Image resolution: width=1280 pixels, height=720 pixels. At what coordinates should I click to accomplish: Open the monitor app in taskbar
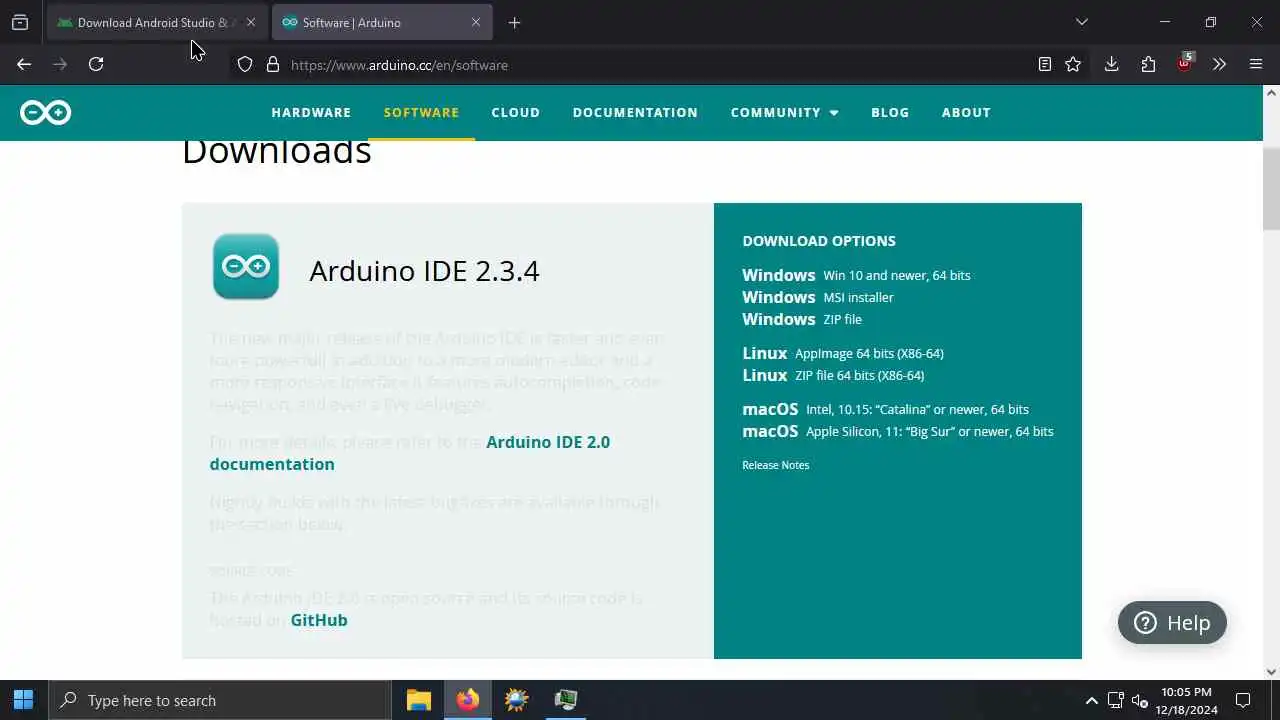[x=566, y=700]
